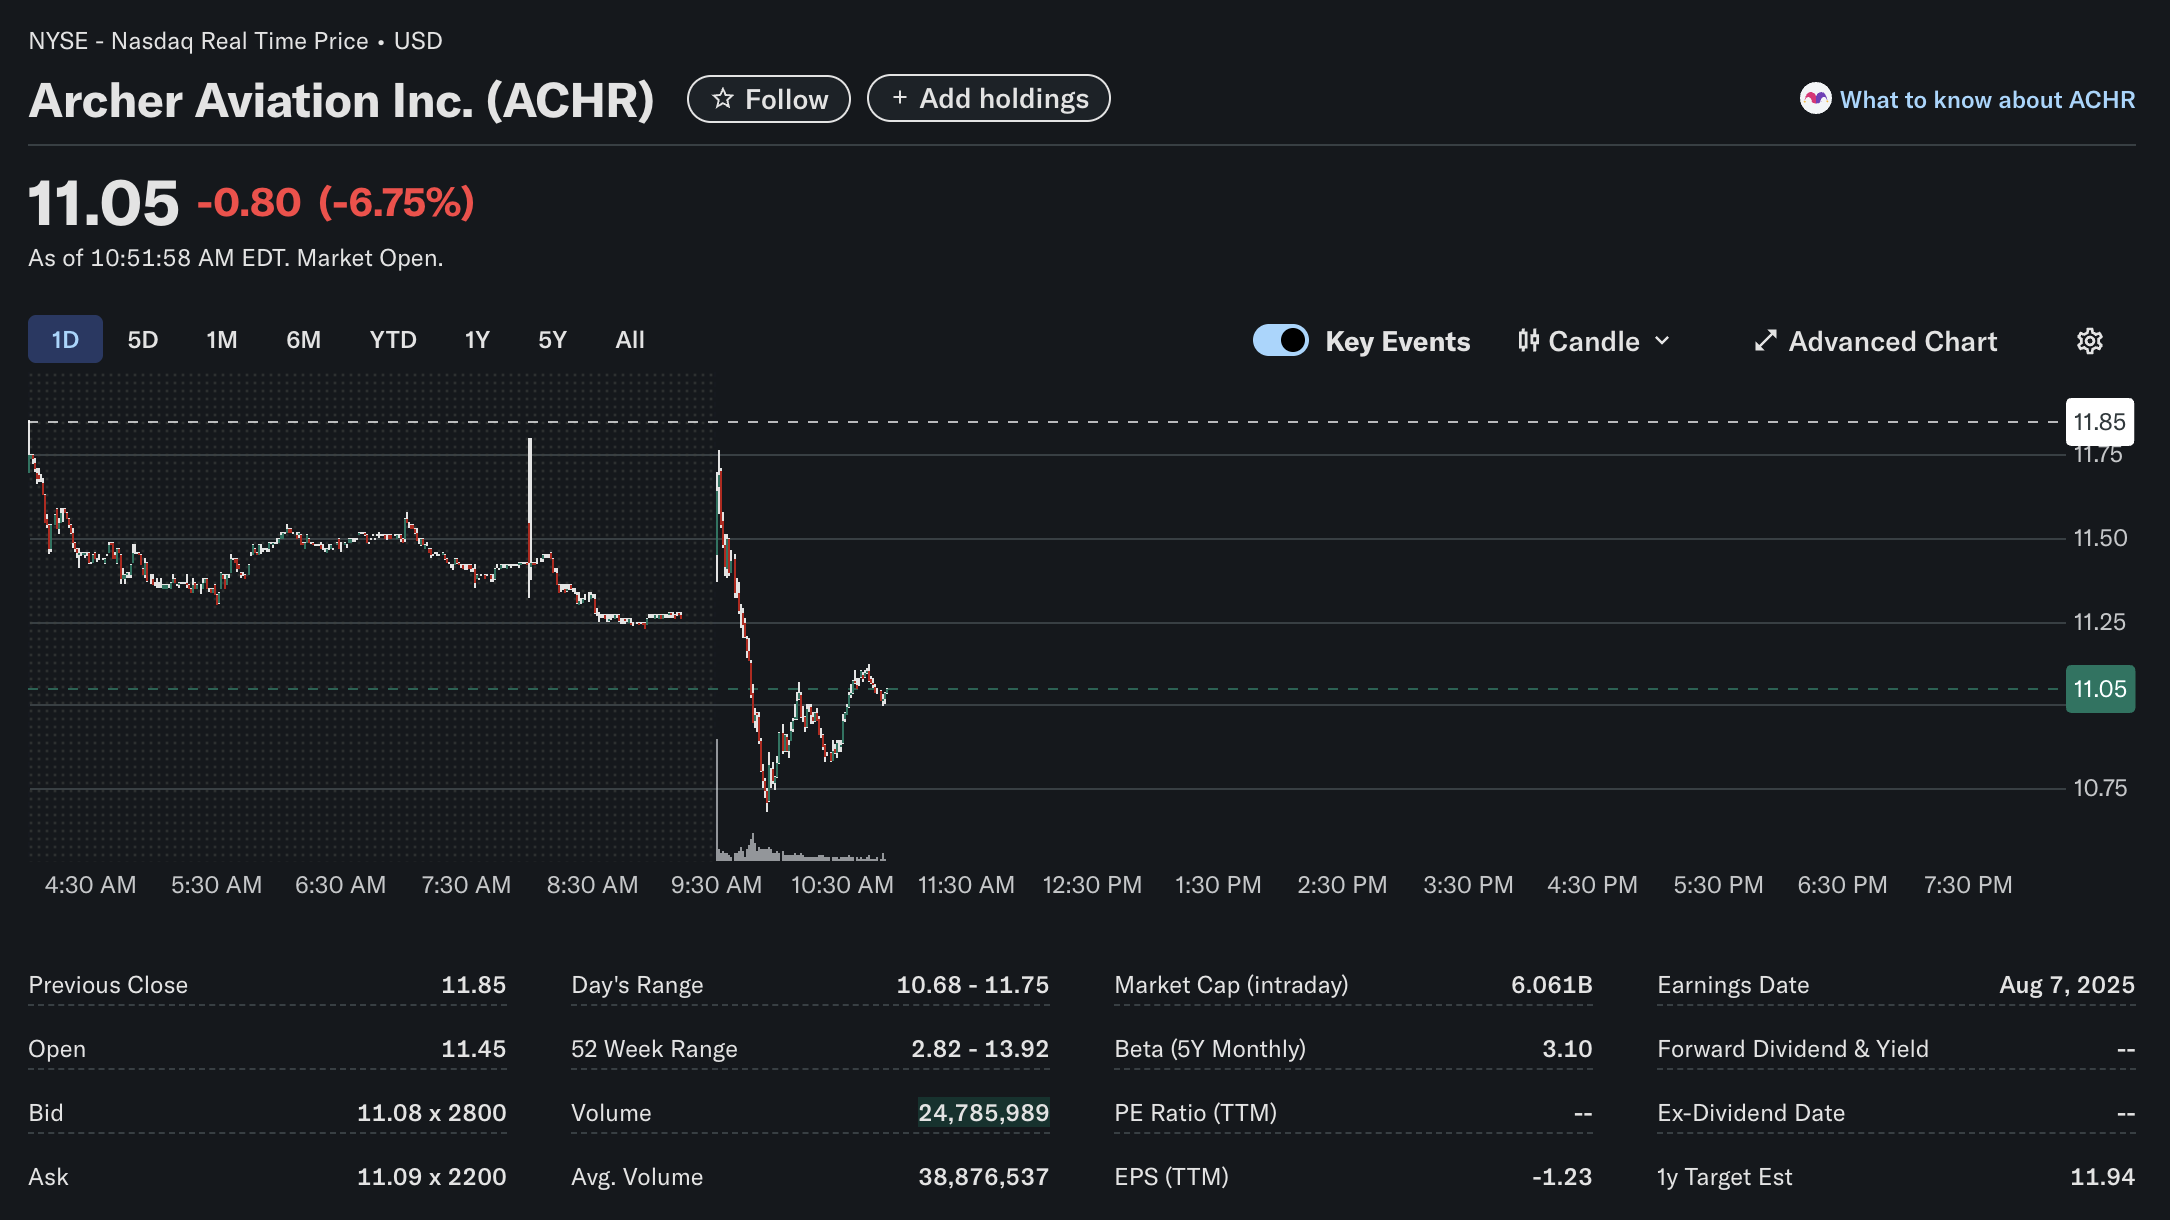Click the -0.80 price change value
2170x1220 pixels.
point(249,202)
